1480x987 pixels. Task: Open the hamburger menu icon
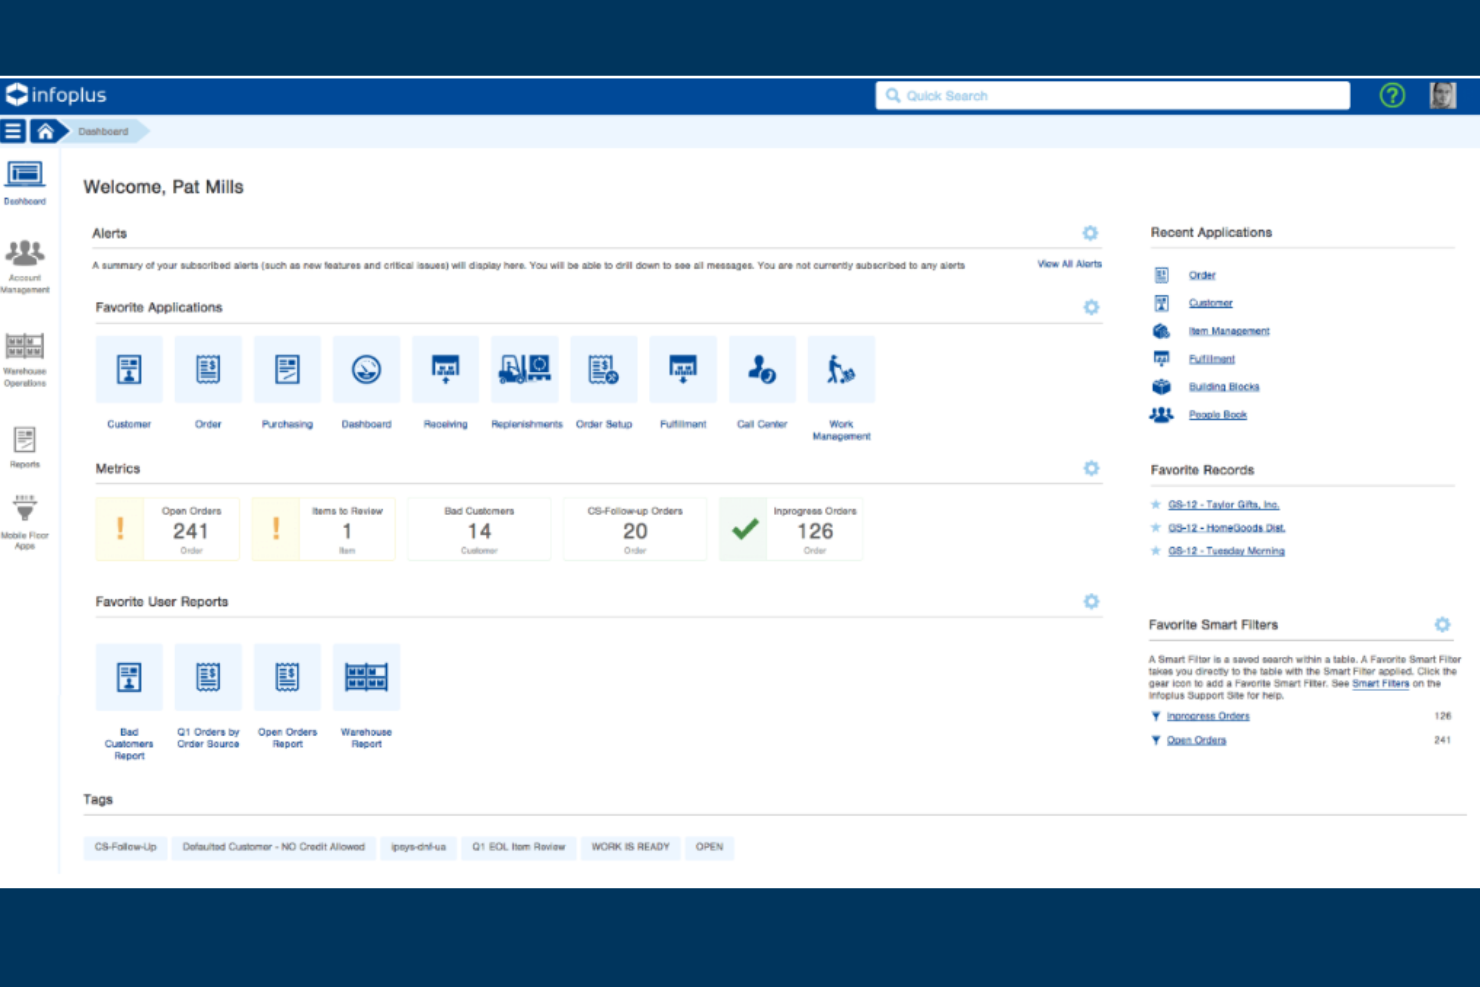pyautogui.click(x=13, y=131)
